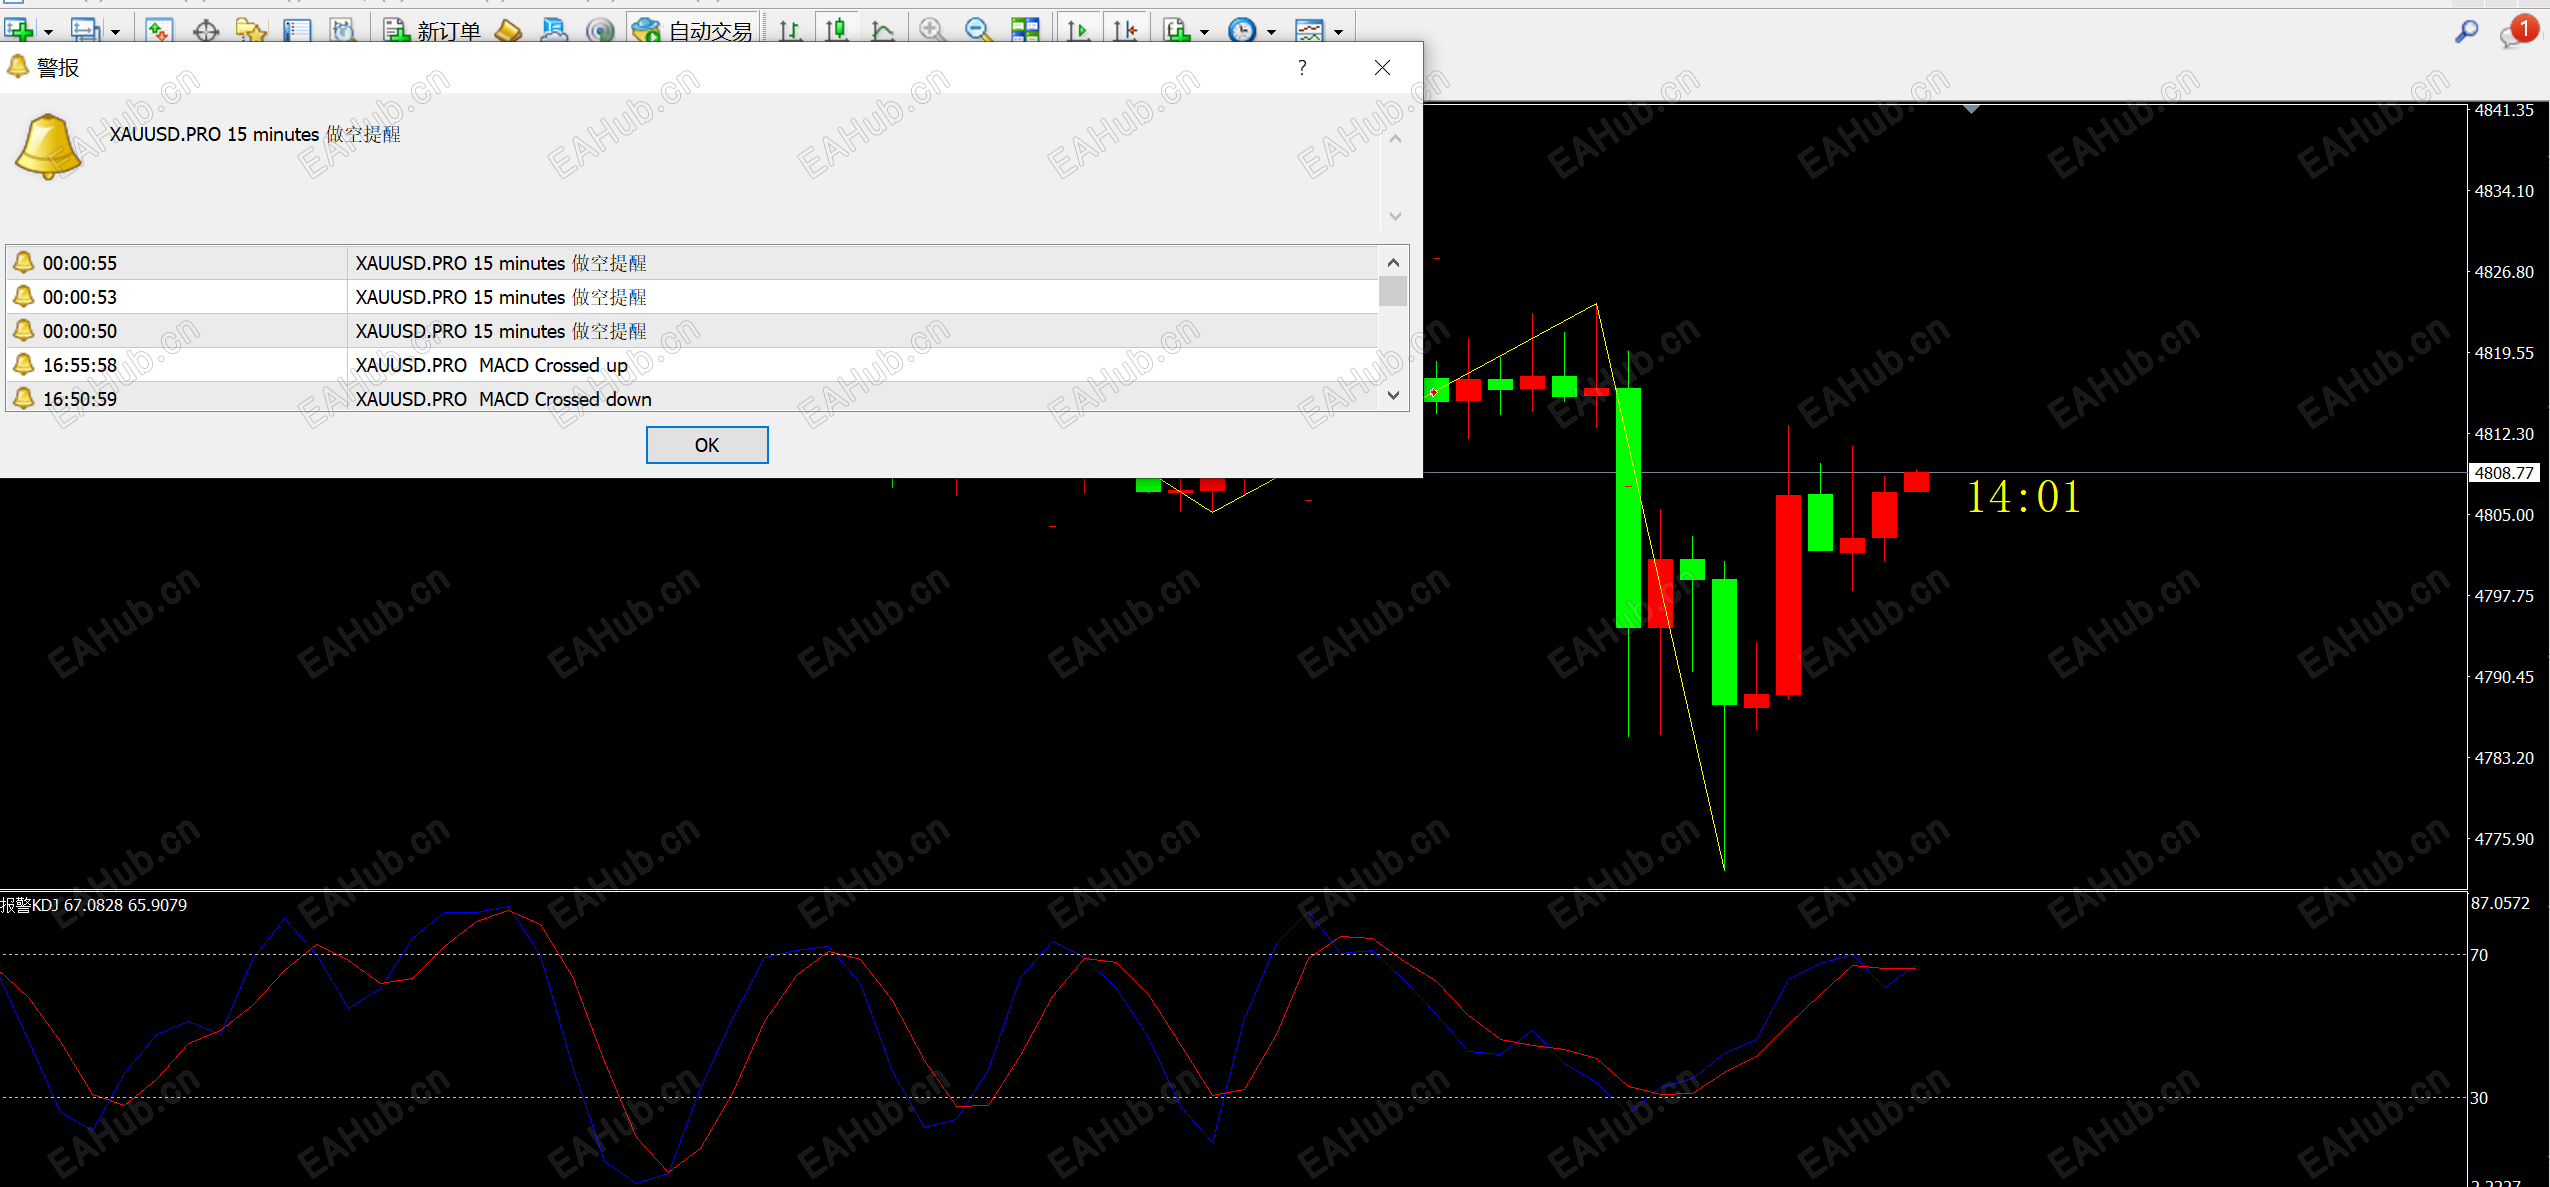Tile chart windows icon

tap(1025, 30)
